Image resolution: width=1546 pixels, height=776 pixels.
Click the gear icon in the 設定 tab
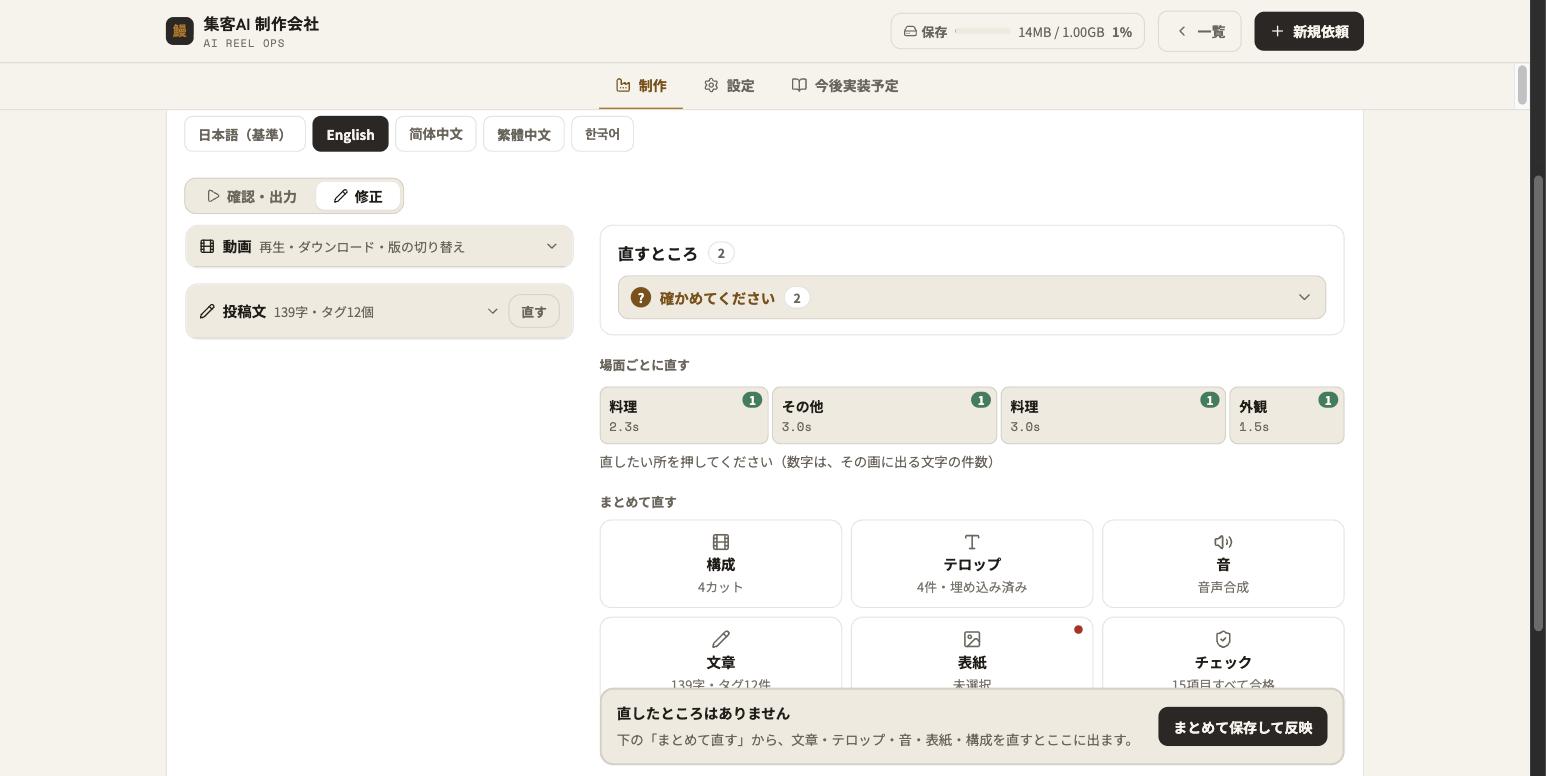pos(711,85)
